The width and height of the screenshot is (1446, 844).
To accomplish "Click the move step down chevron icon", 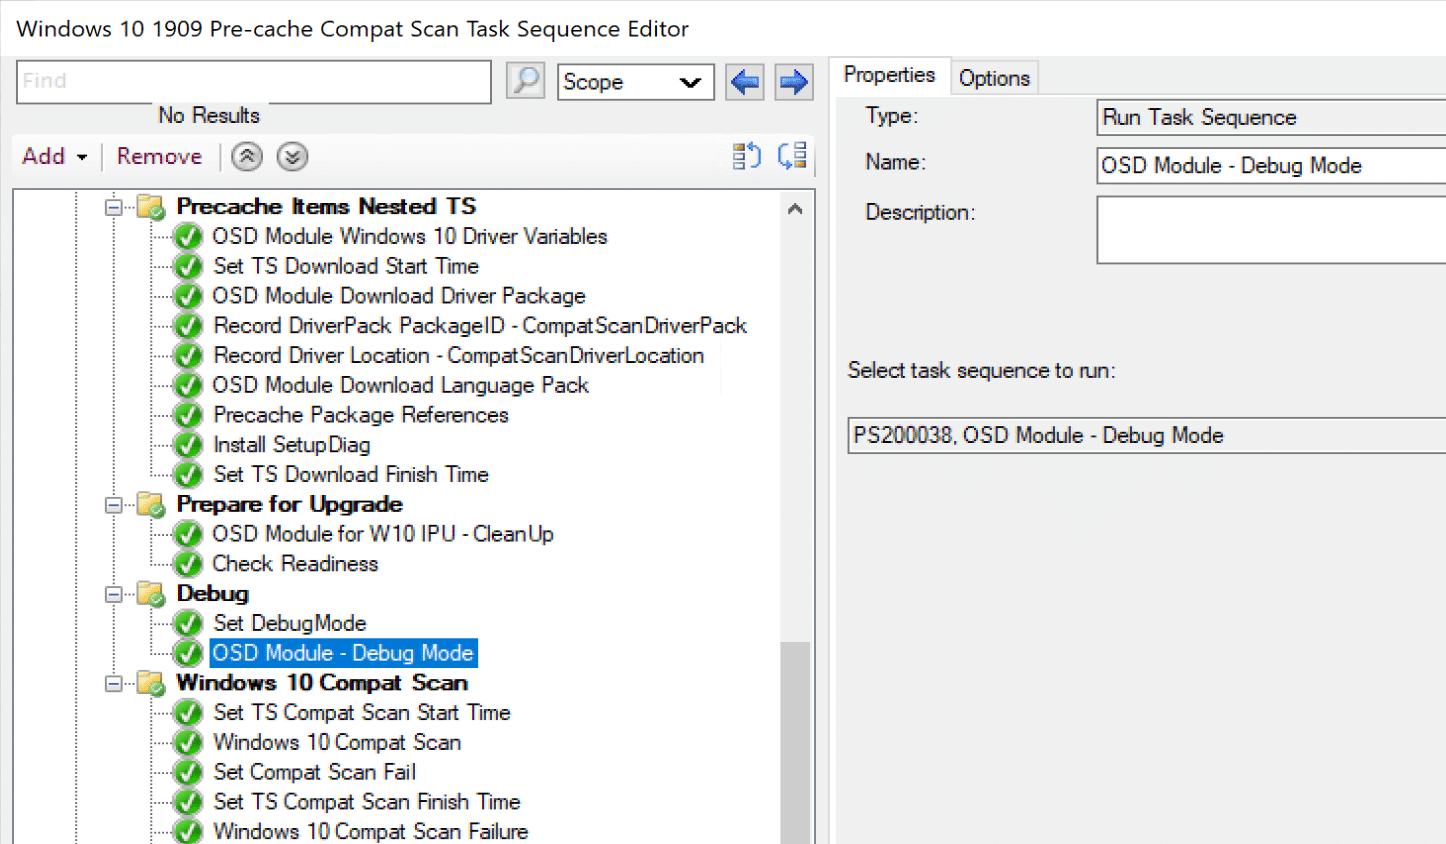I will 292,157.
